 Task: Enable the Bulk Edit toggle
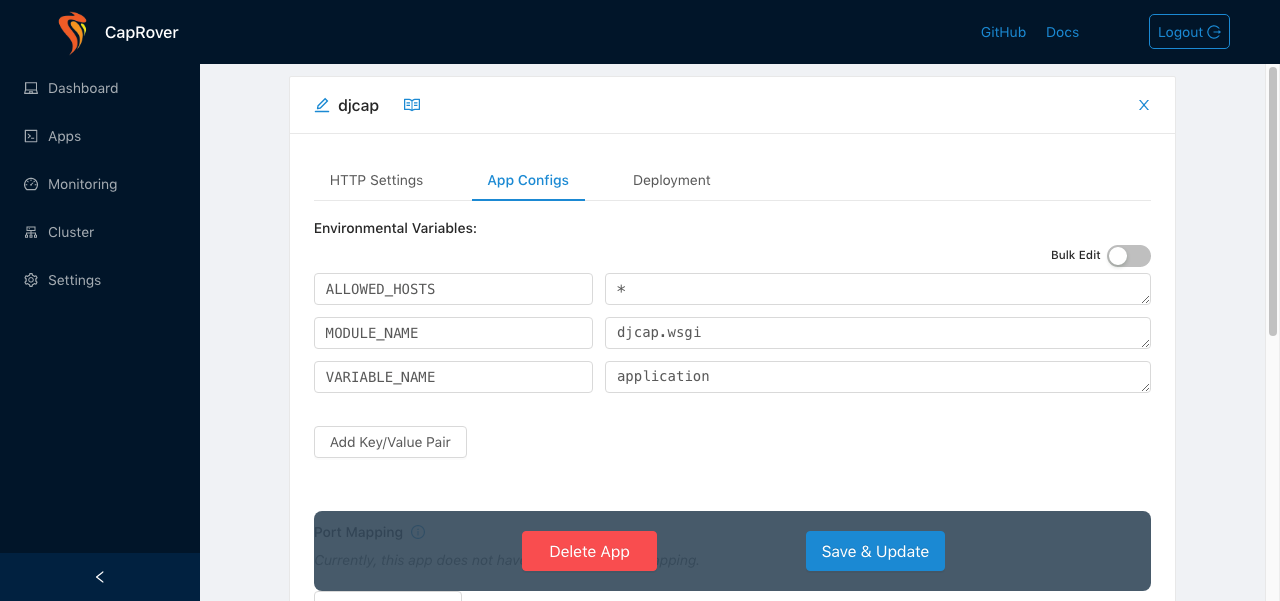click(1128, 256)
